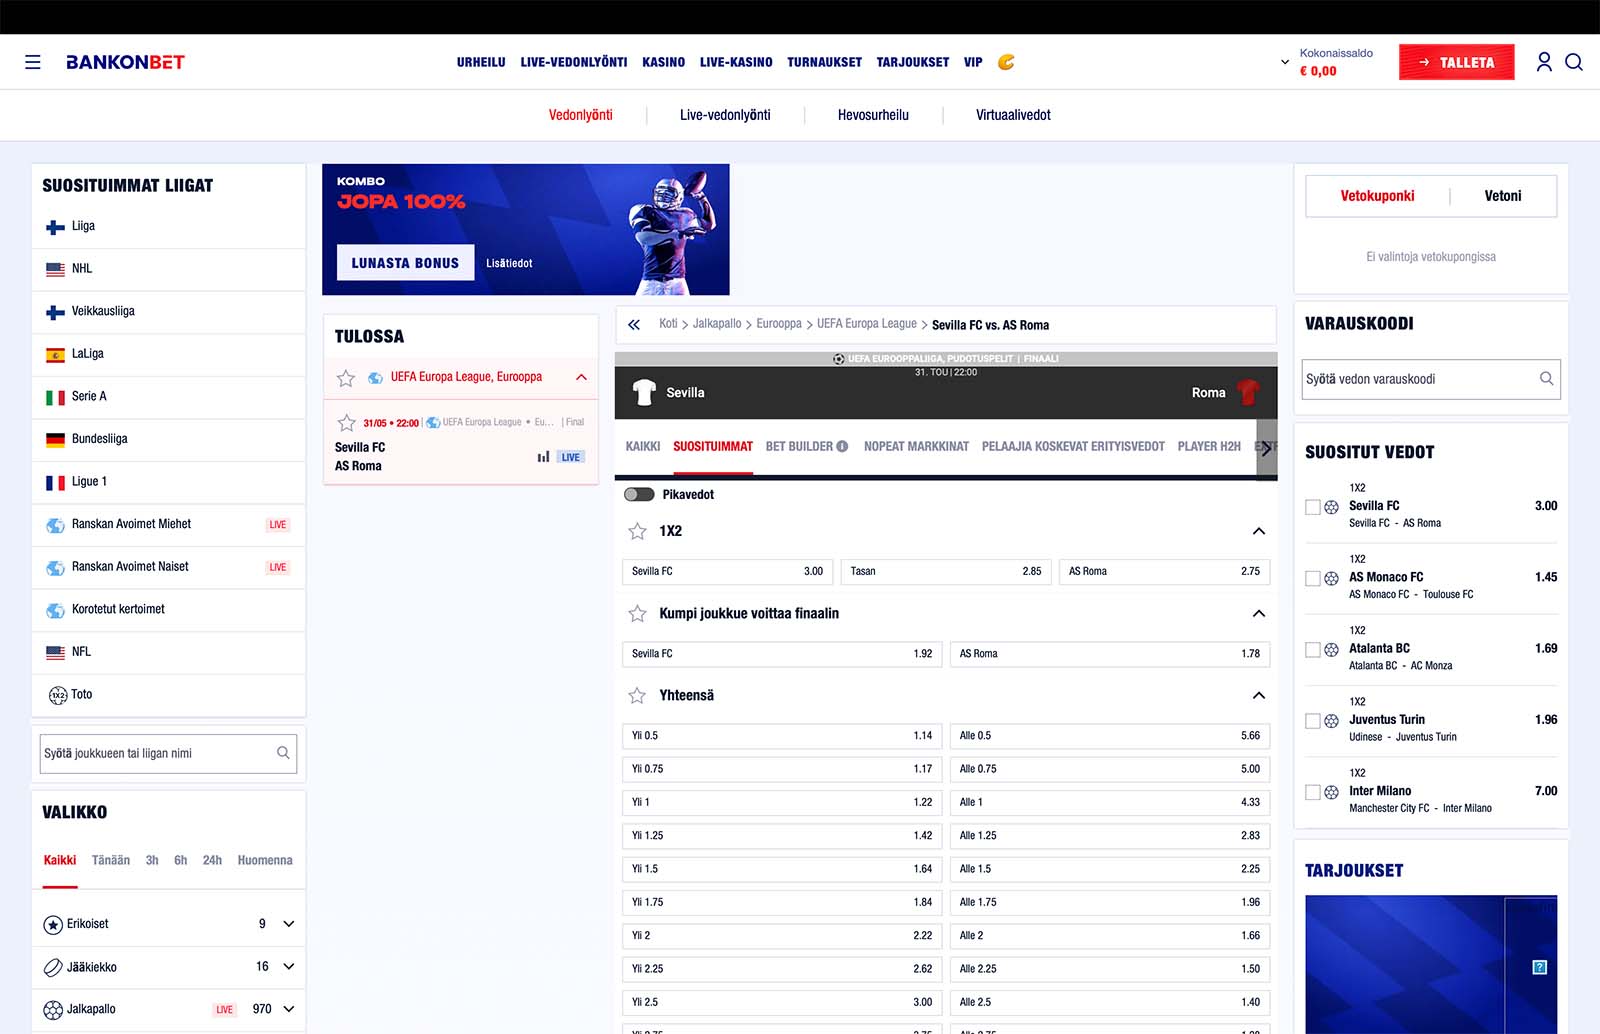This screenshot has width=1600, height=1034.
Task: Click the double-arrow back icon in breadcrumb
Action: (x=634, y=325)
